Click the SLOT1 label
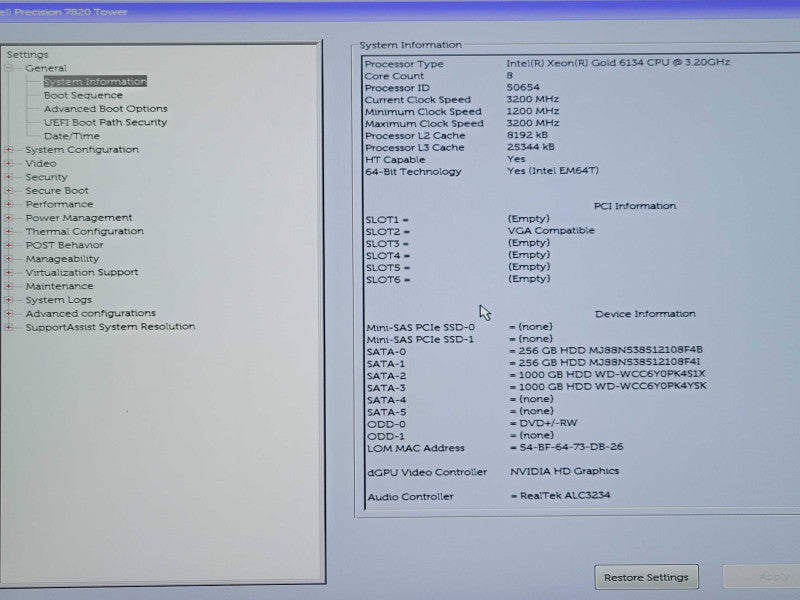The height and width of the screenshot is (600, 800). 387,220
